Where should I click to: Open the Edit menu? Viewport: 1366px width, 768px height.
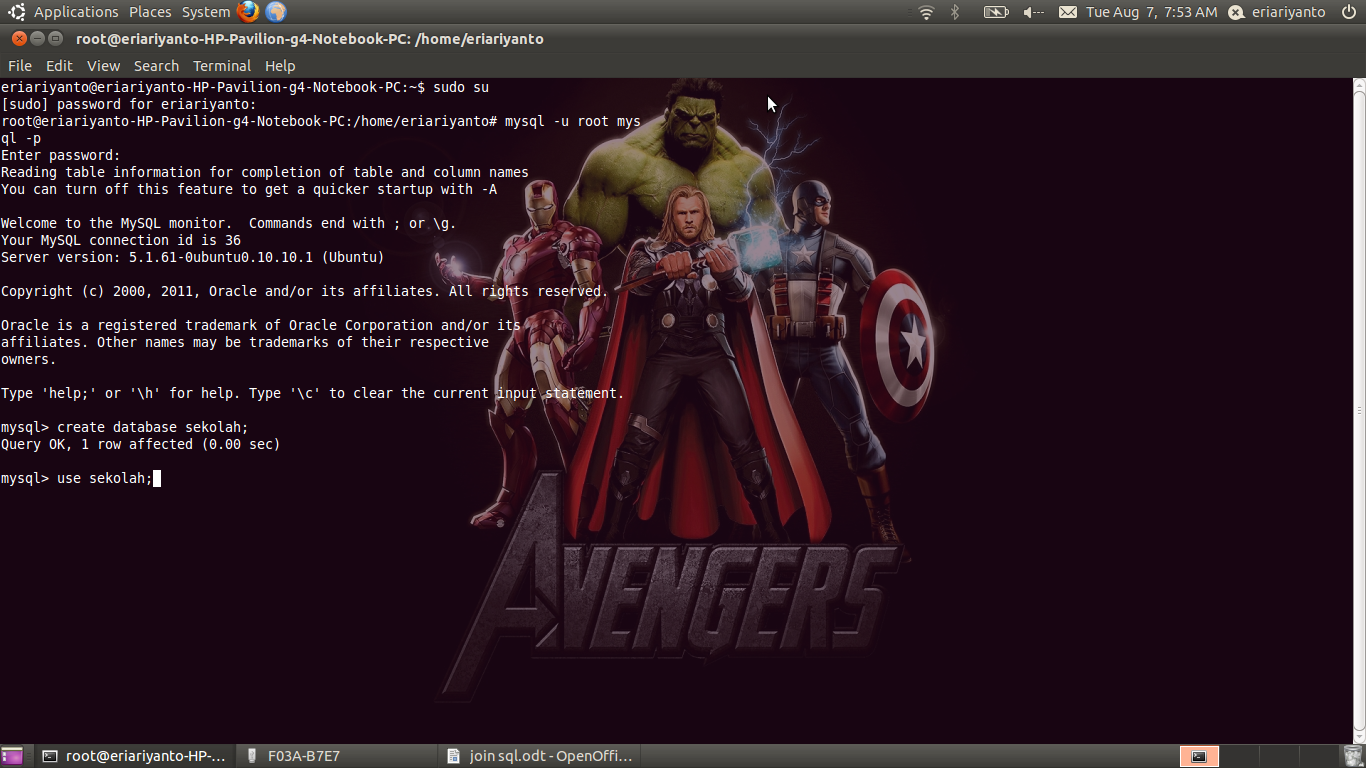click(59, 66)
